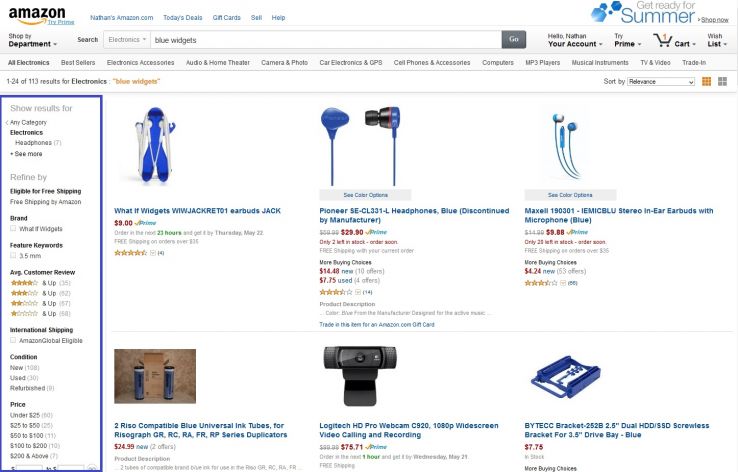Viewport: 738px width, 472px height.
Task: Click the blue widgets search field
Action: point(326,40)
